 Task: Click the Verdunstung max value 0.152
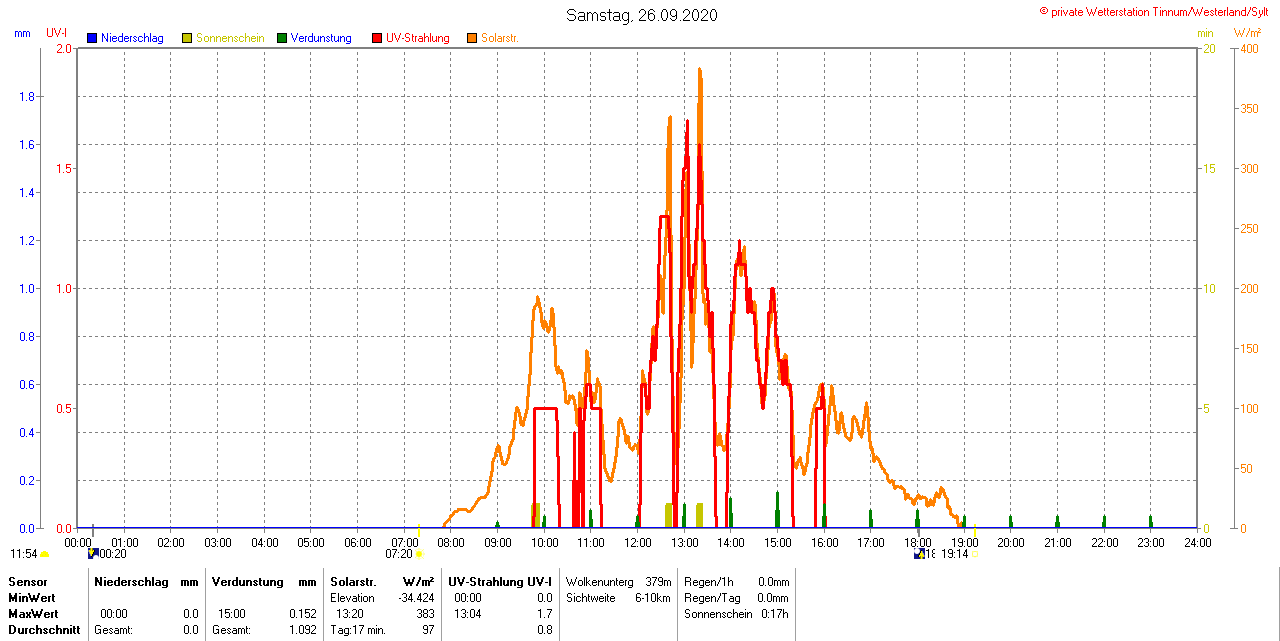301,614
